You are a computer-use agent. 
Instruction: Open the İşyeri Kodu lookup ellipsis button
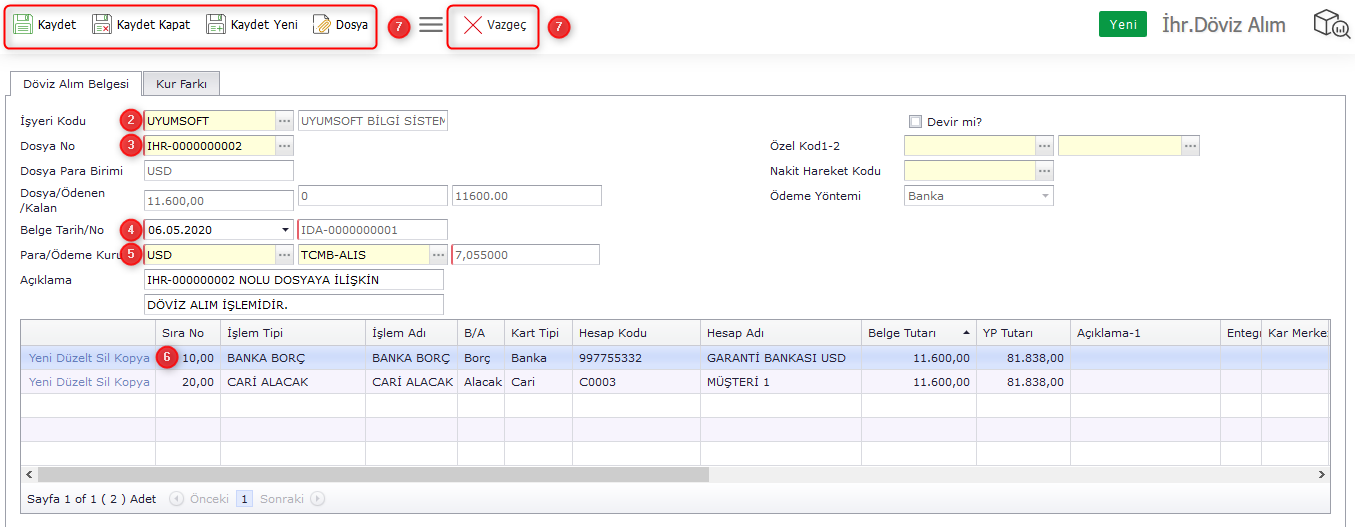[x=284, y=121]
